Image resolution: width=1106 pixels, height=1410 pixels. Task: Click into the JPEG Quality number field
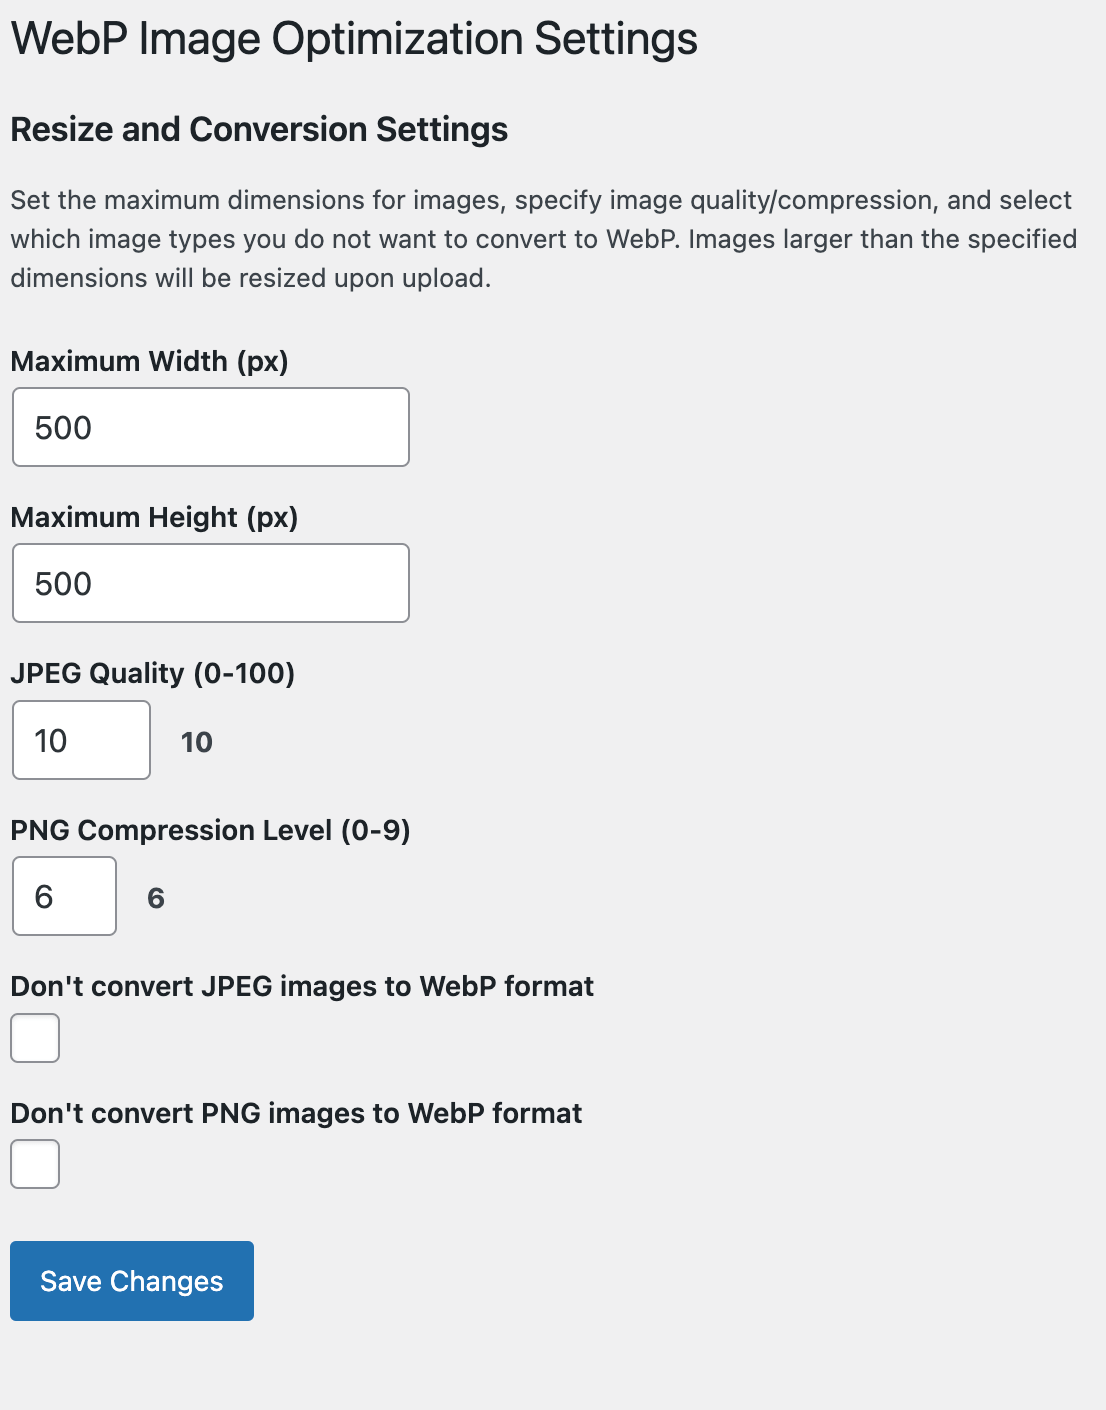click(81, 740)
